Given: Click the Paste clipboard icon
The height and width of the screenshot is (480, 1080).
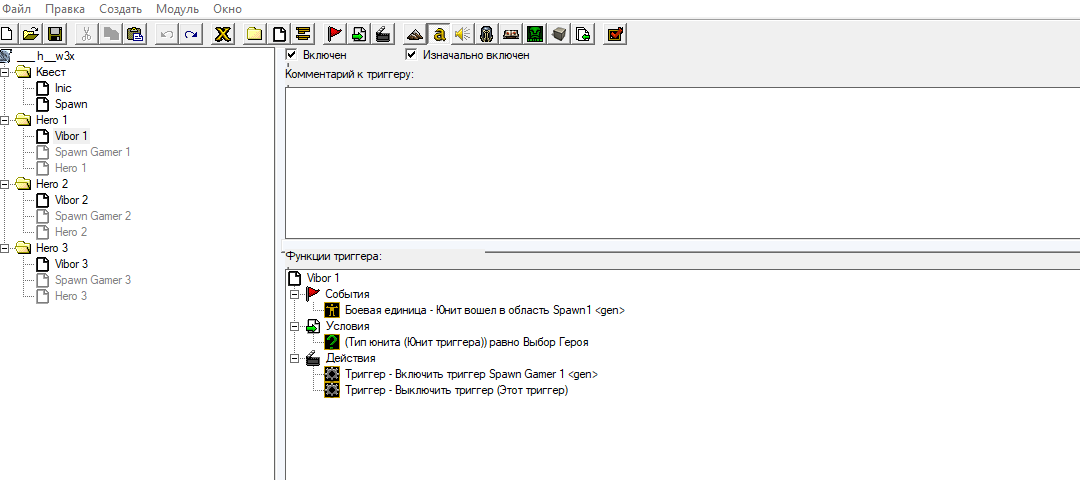Looking at the screenshot, I should (x=134, y=33).
